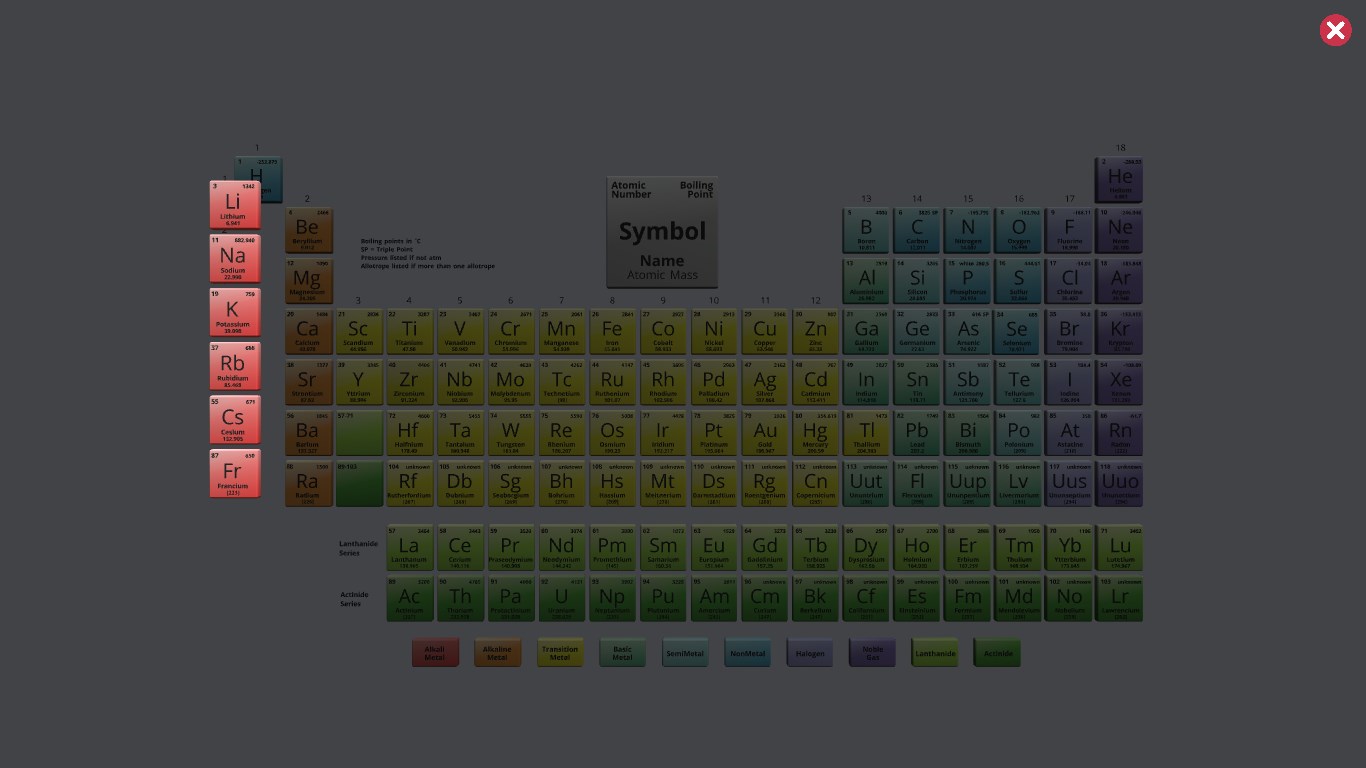
Task: Choose the Scandium (Sc) tile
Action: [x=359, y=332]
